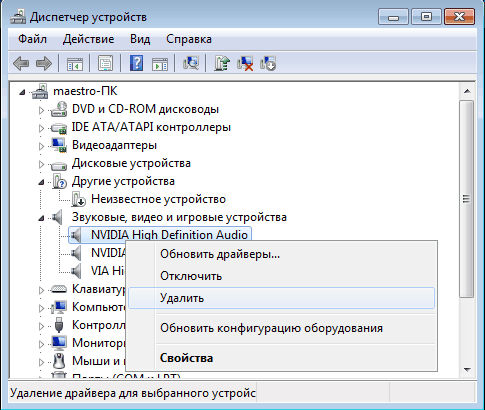This screenshot has height=410, width=485.
Task: Click the keyboard icon next to Клавиатуры
Action: click(59, 289)
